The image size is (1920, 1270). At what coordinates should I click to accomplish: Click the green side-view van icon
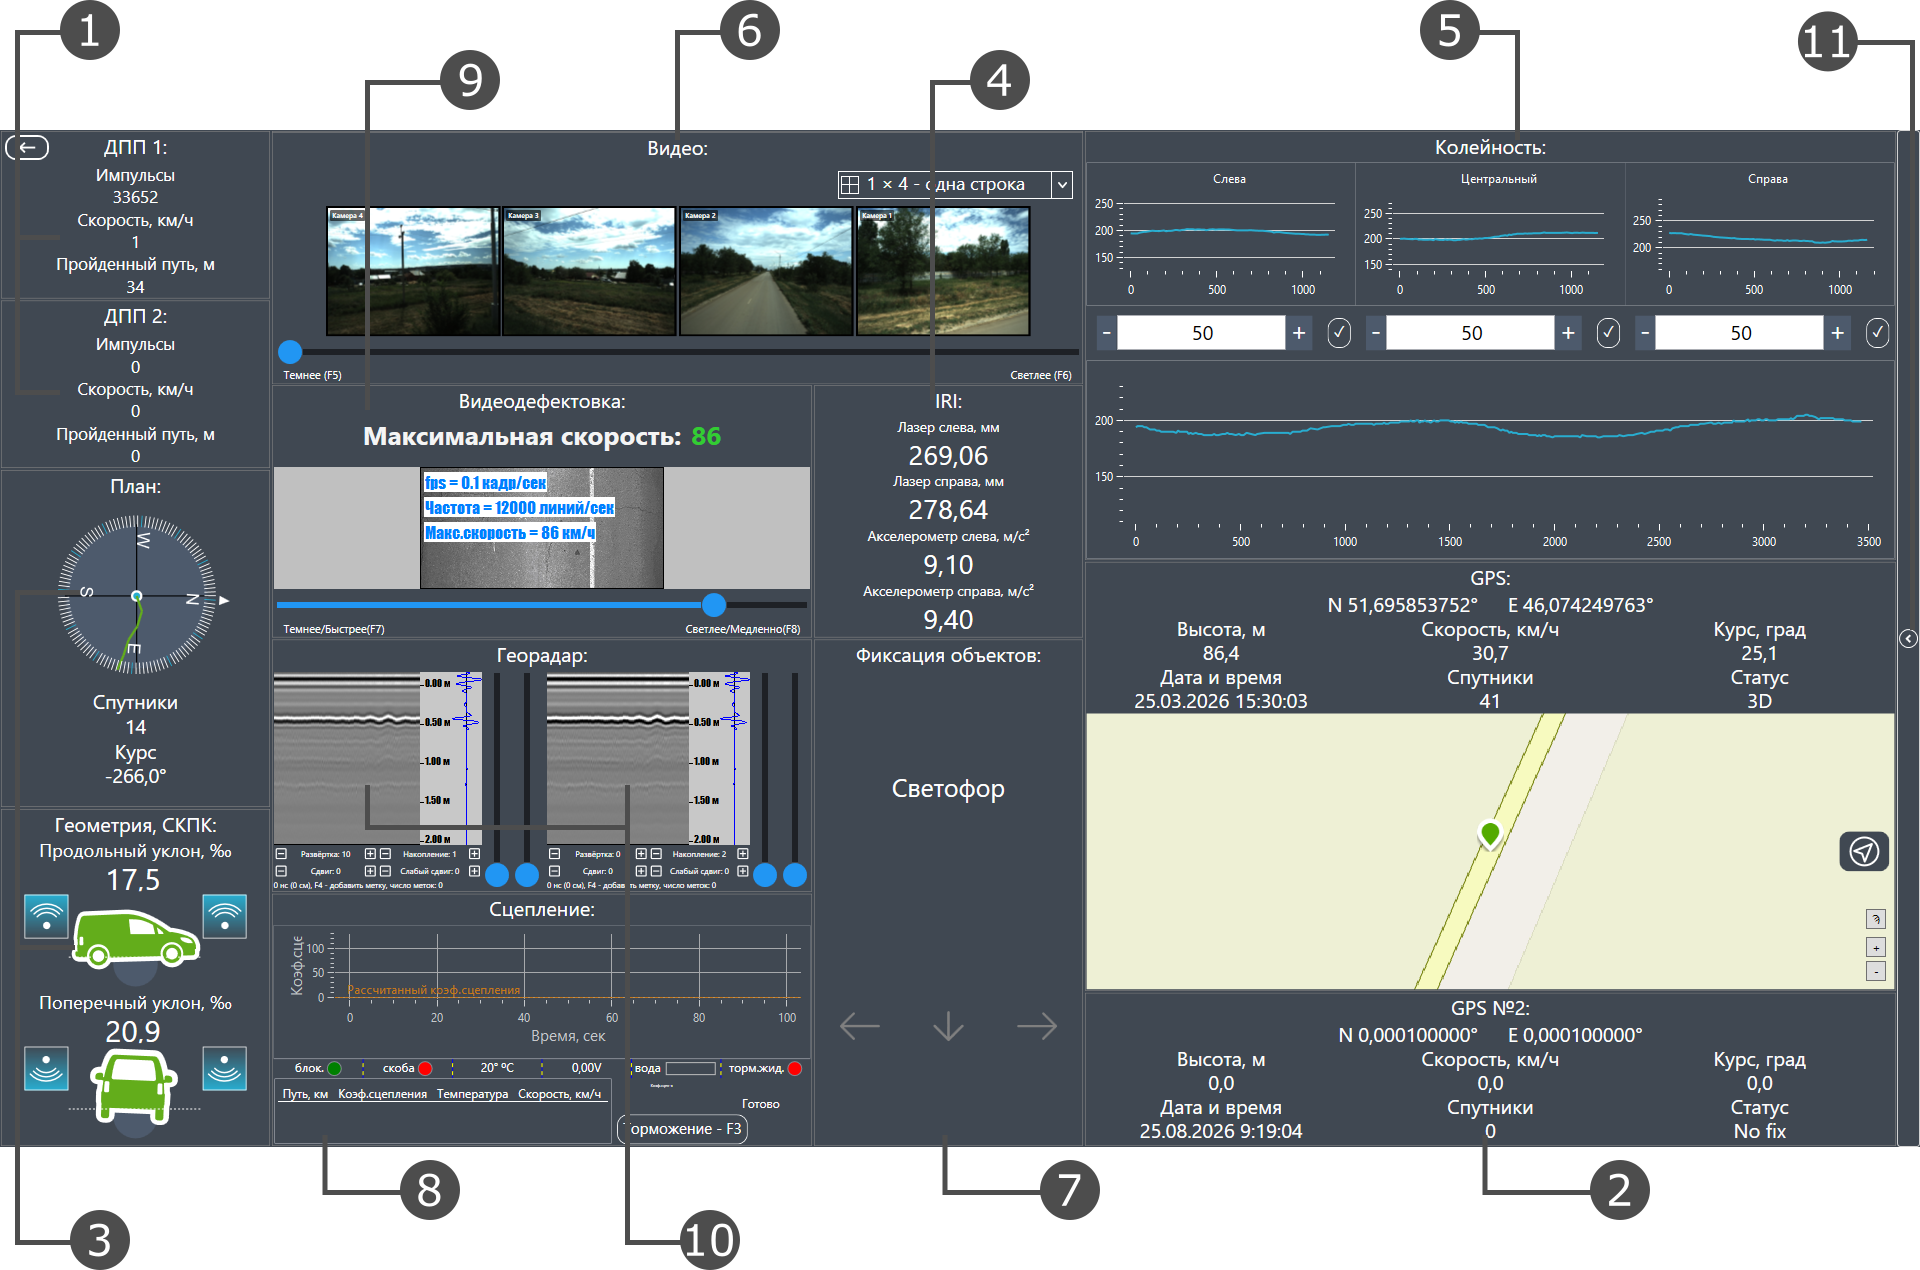click(x=135, y=938)
